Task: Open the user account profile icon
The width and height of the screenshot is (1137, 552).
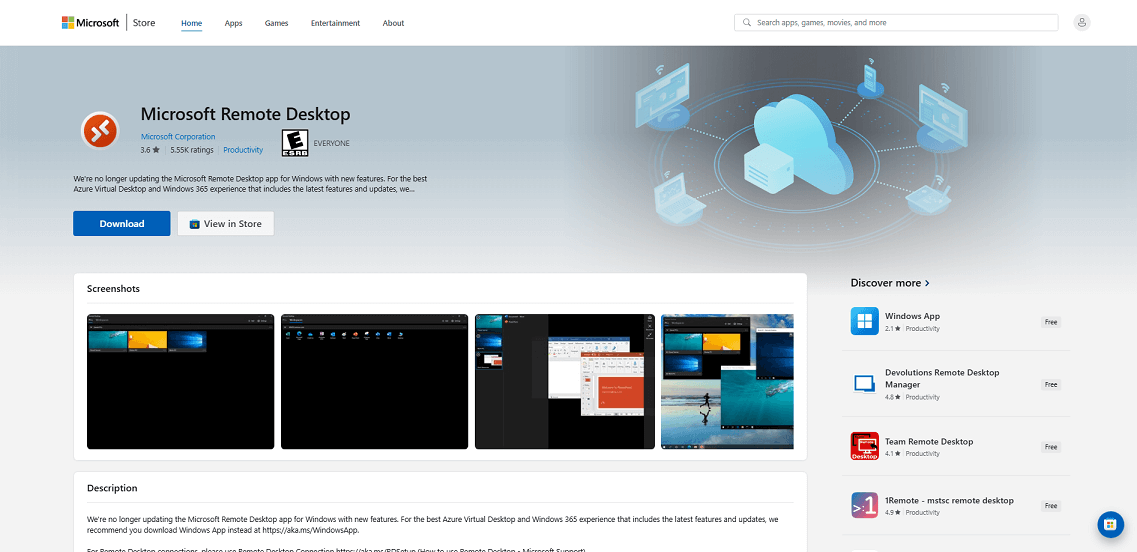Action: [x=1081, y=22]
